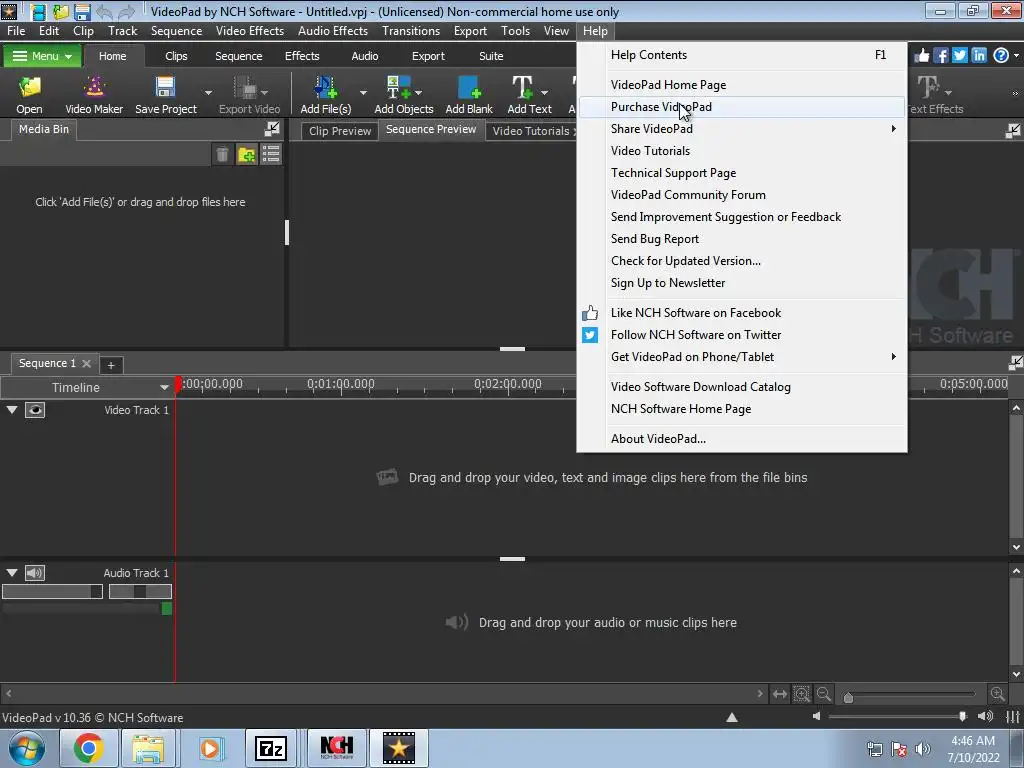Click the audio mixer bars icon in status bar

tap(1013, 717)
